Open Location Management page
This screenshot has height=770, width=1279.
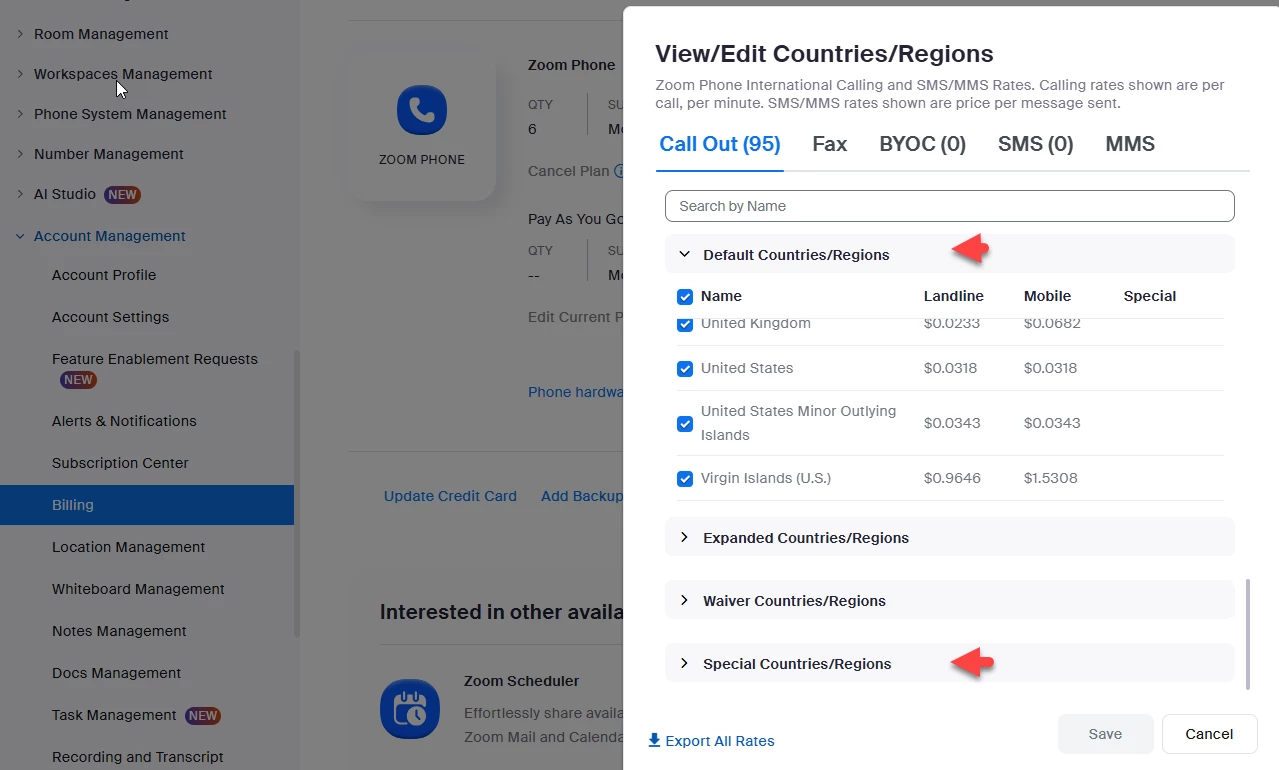(x=128, y=547)
